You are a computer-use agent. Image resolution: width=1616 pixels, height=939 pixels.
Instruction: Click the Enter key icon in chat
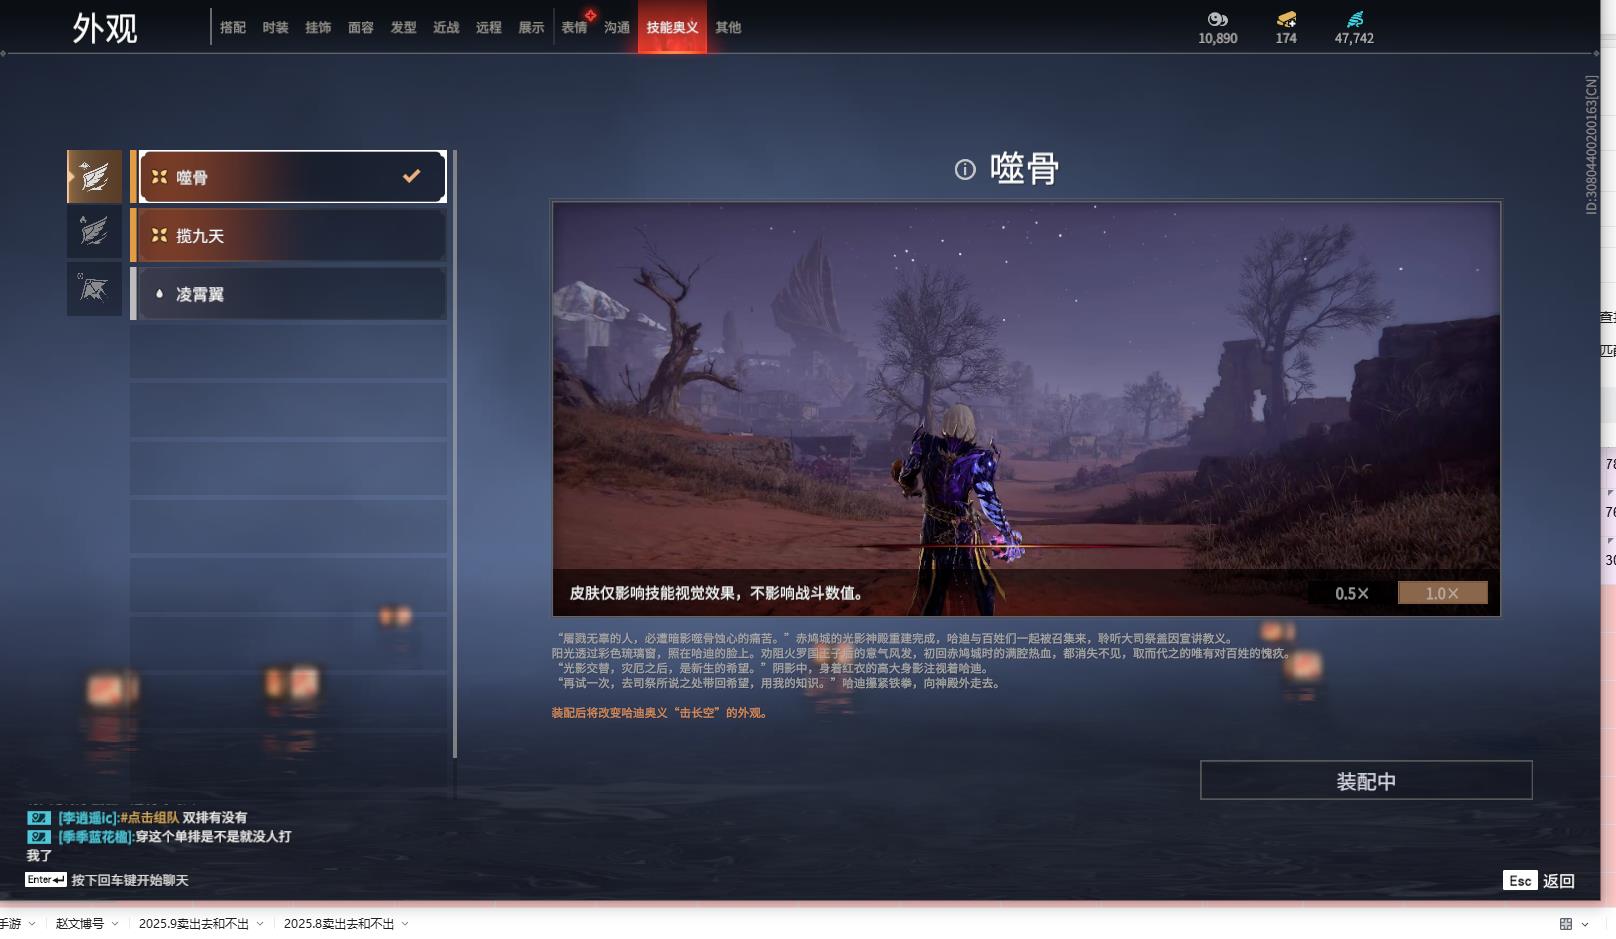pos(46,880)
